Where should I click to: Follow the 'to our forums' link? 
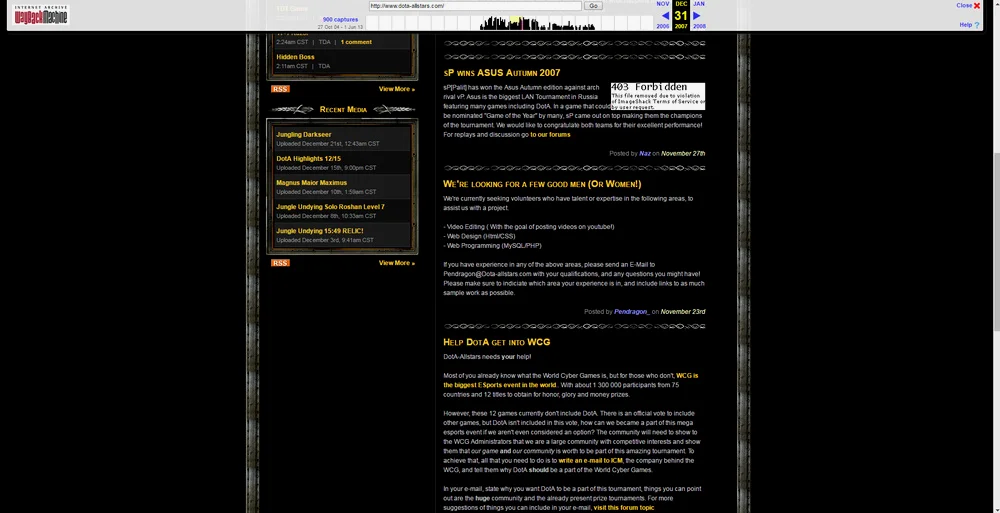coord(550,135)
